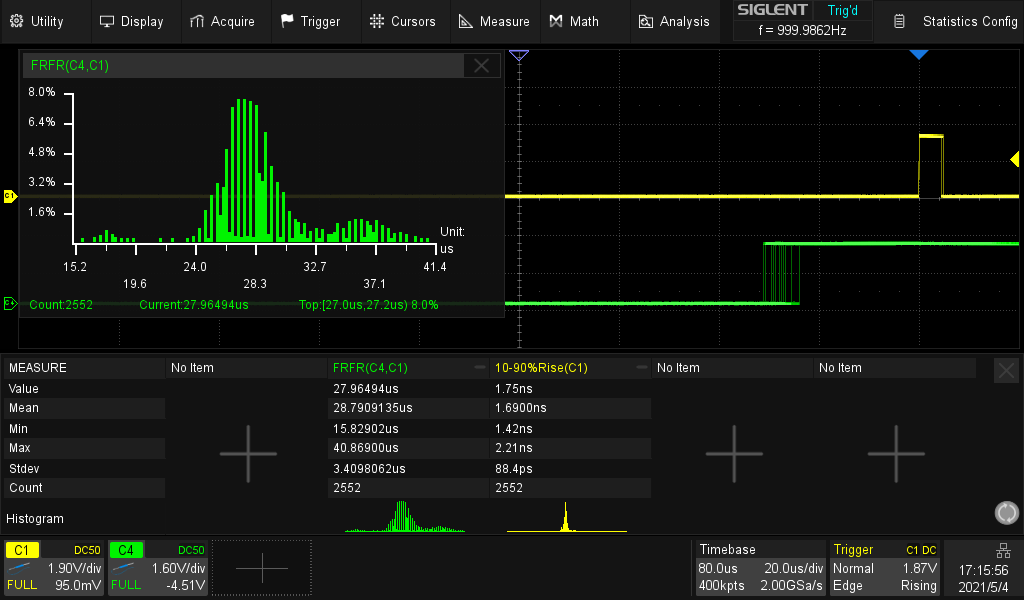The height and width of the screenshot is (600, 1024).
Task: Add measurement in the No Item slot right of 10-90%Rise(C1)
Action: click(733, 454)
